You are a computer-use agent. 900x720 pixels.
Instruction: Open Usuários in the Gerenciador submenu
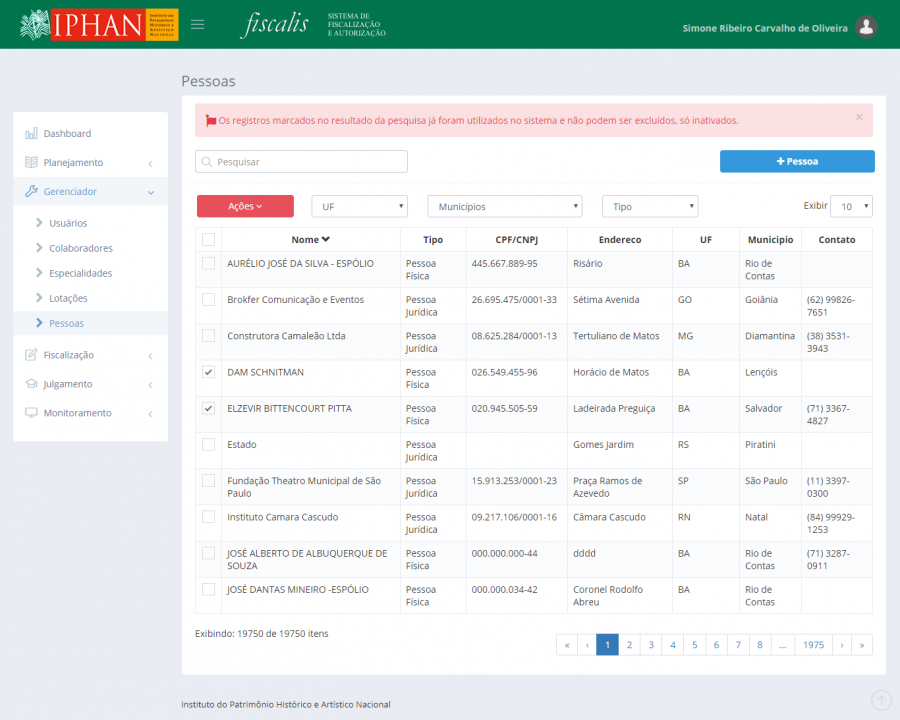click(x=68, y=223)
